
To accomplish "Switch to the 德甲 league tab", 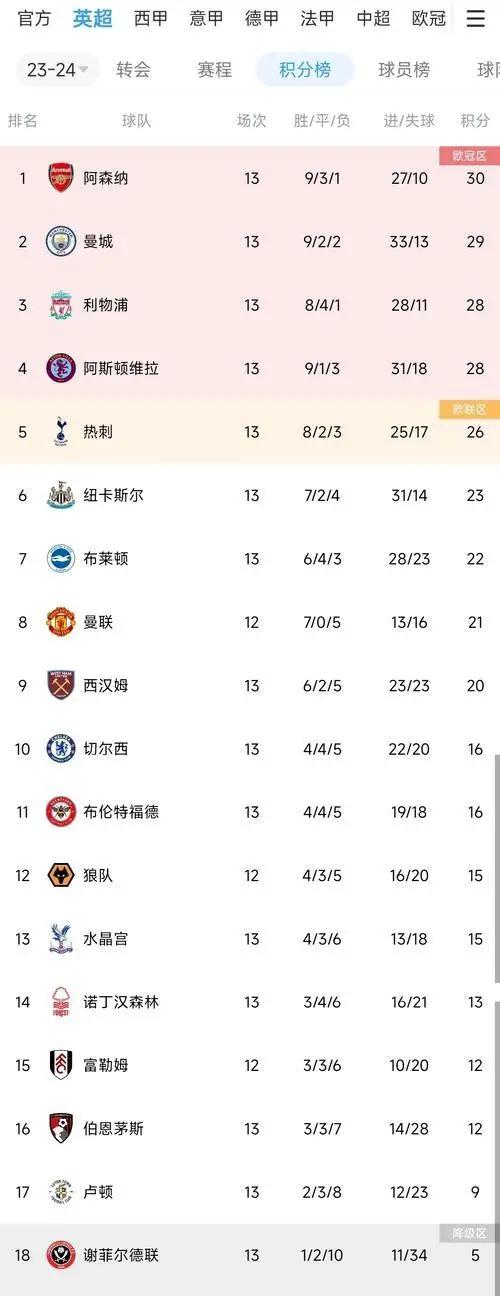I will (262, 19).
